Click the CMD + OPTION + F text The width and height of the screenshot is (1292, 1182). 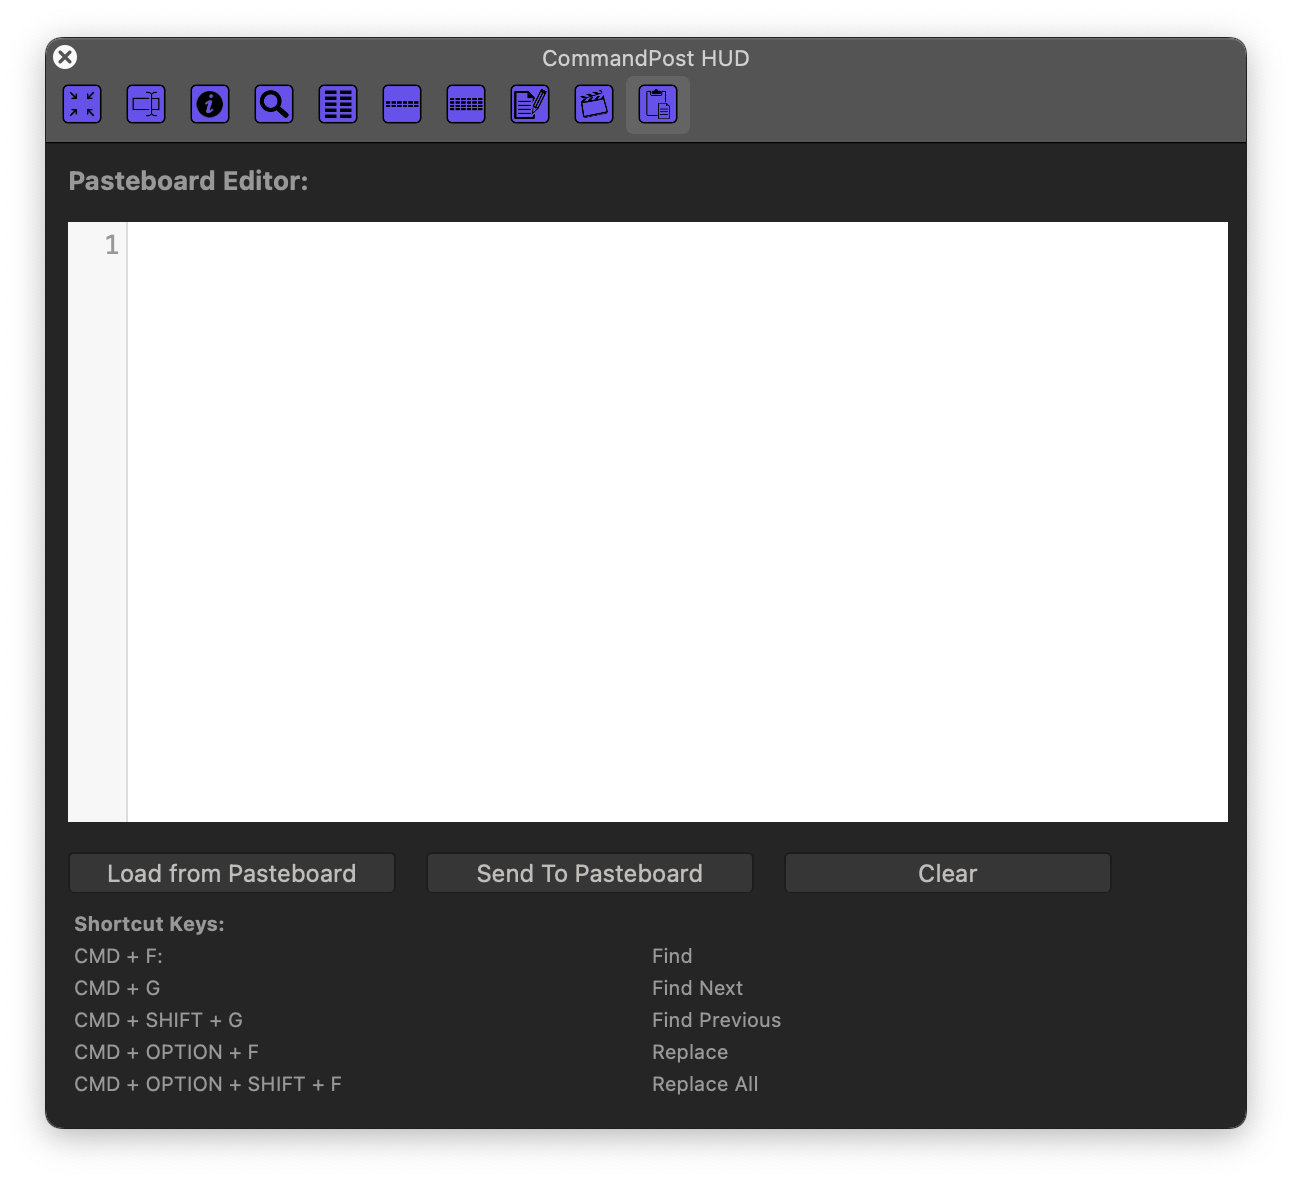pos(166,1052)
